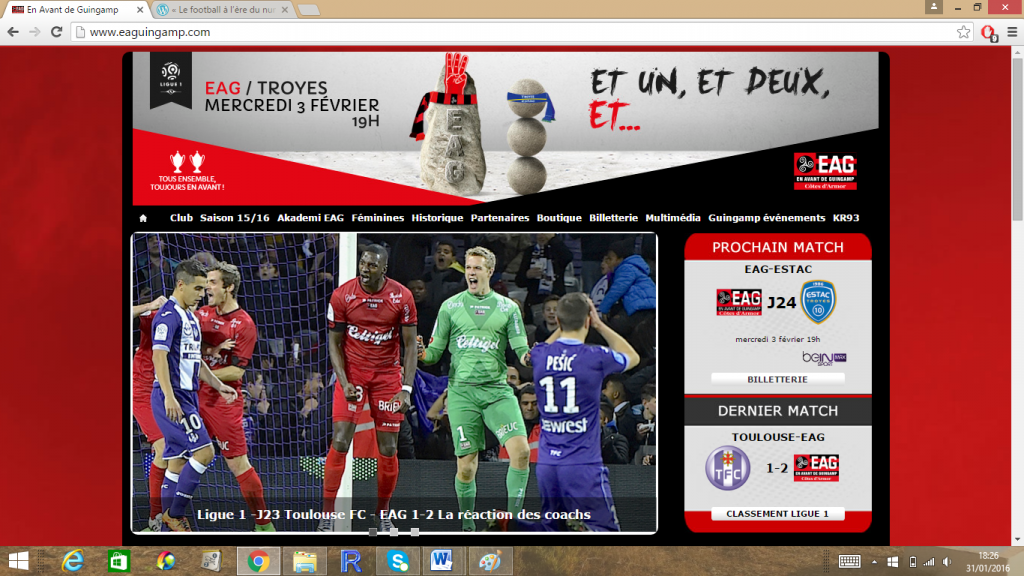
Task: Select the second slideshow indicator dot
Action: pos(394,532)
